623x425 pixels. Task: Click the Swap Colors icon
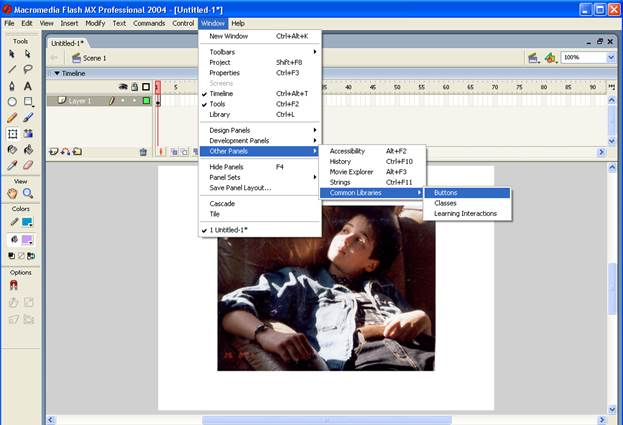(31, 256)
